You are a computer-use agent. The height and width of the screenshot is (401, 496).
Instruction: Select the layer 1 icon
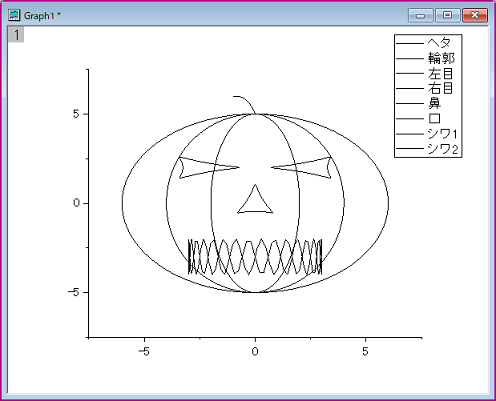point(16,35)
